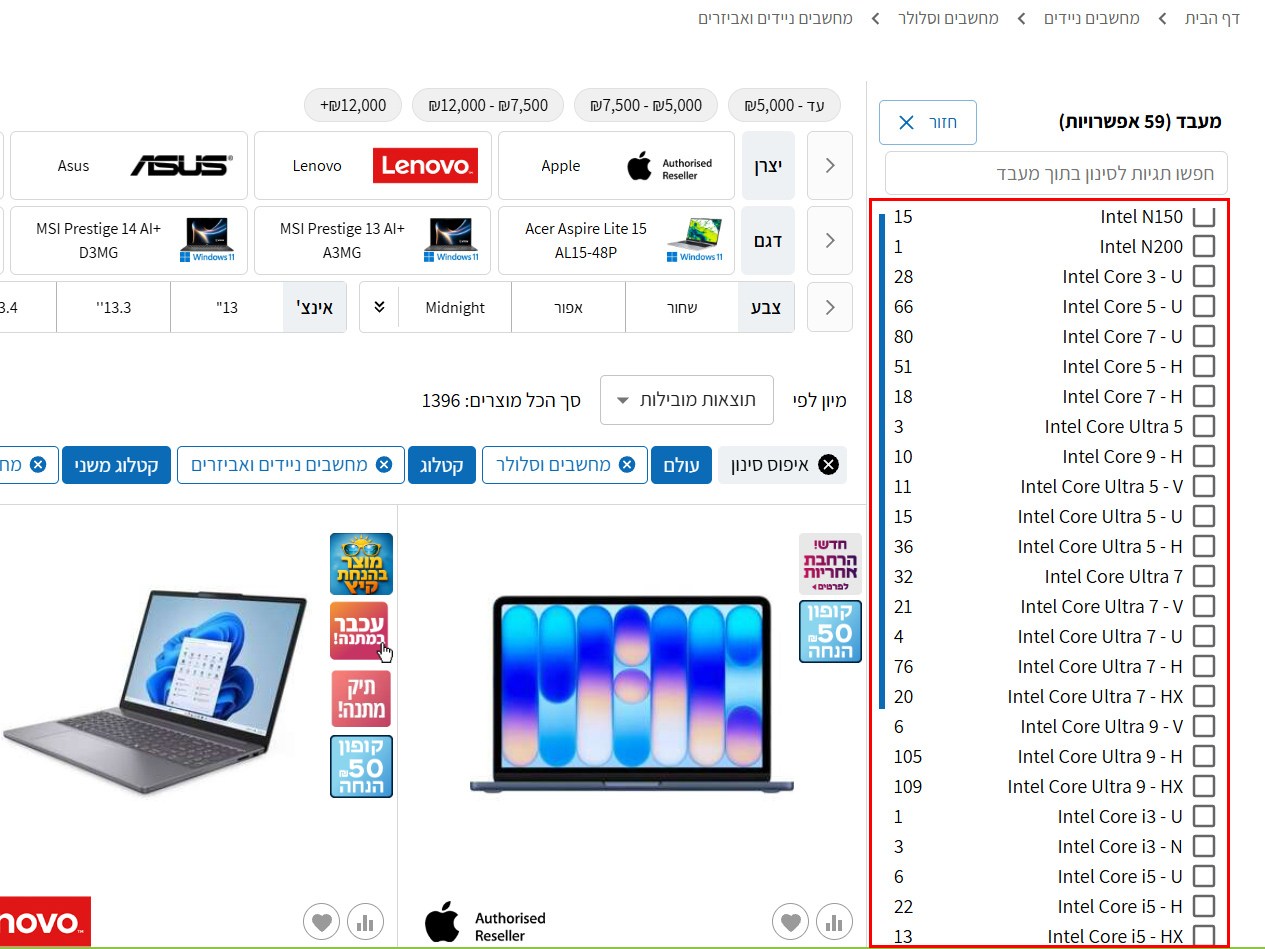Check the Intel Core i3 - N filter

(x=1204, y=846)
